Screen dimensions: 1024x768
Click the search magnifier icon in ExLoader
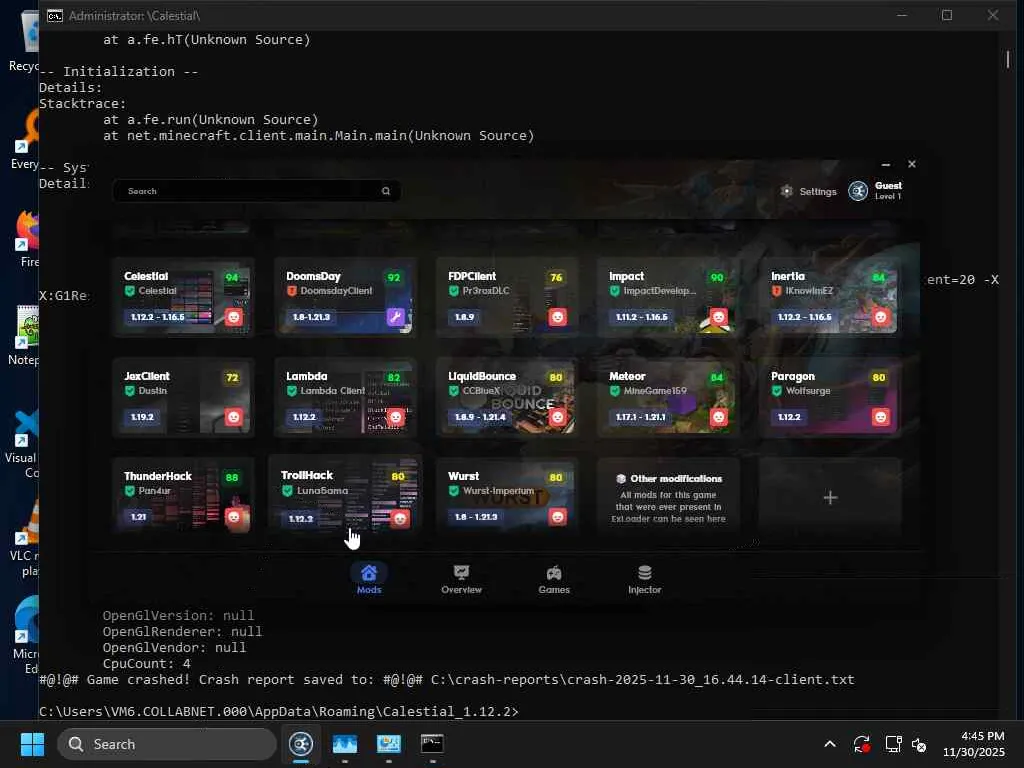point(386,191)
